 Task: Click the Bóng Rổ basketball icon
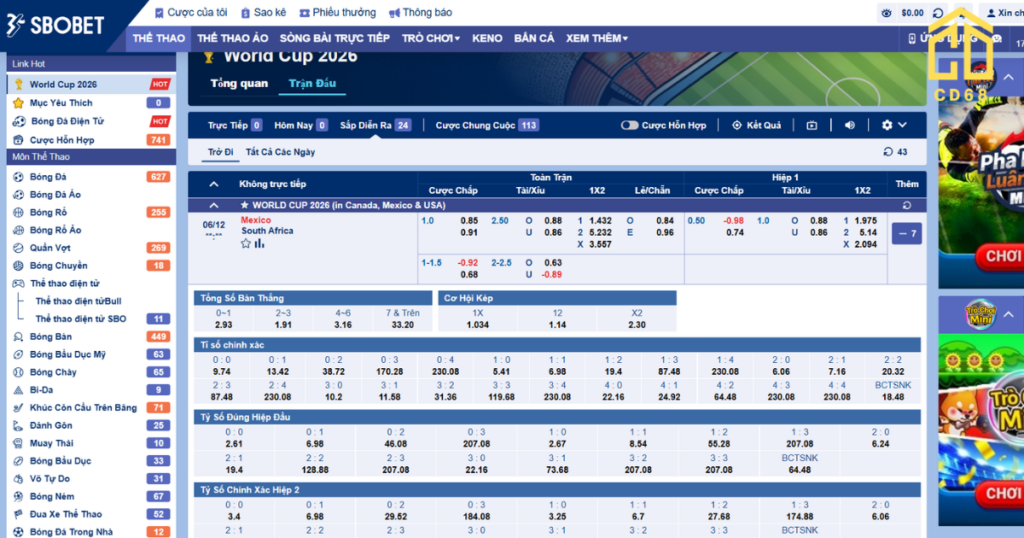pos(18,212)
